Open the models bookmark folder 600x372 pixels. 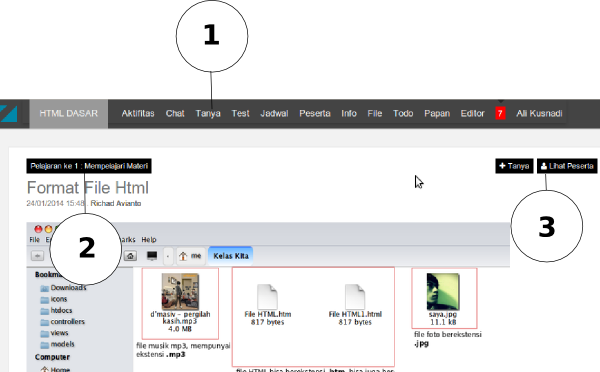pos(57,344)
